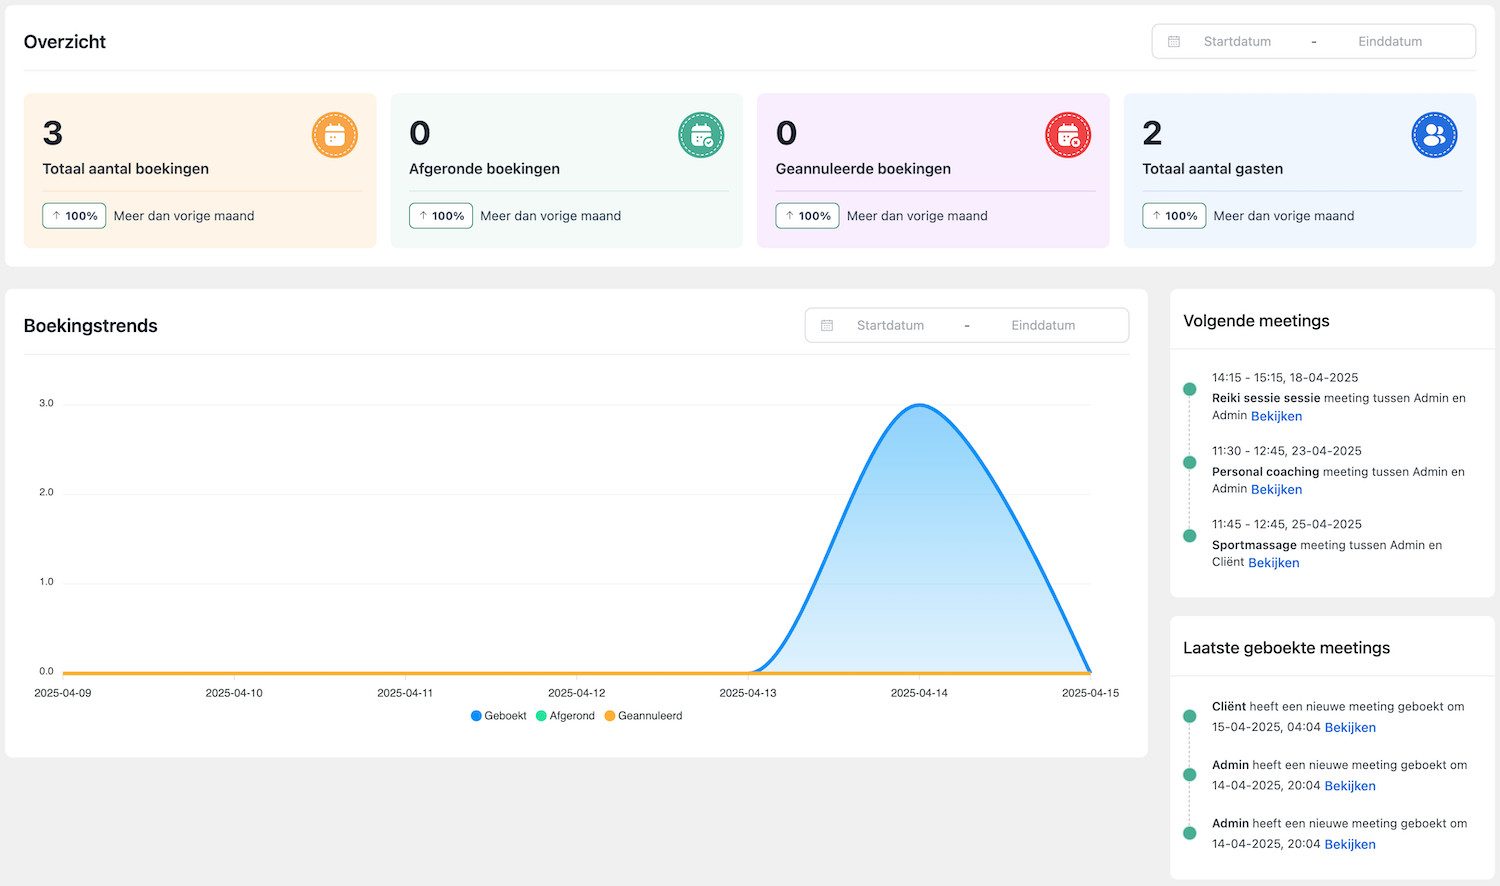
Task: Set Startdatum in the Overzicht date picker
Action: click(x=1237, y=42)
